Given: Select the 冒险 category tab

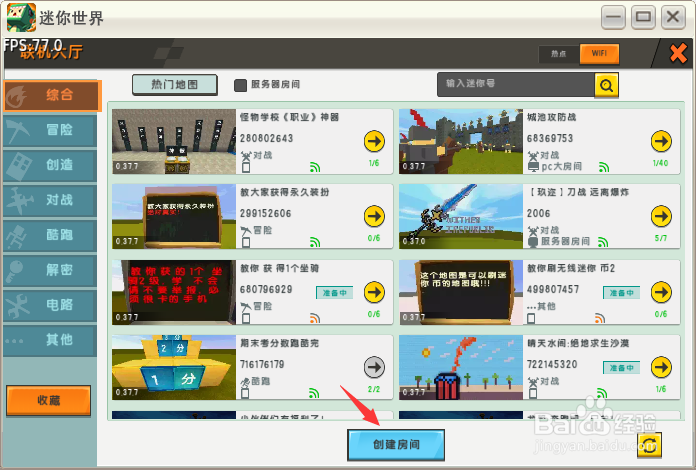Looking at the screenshot, I should (50, 130).
